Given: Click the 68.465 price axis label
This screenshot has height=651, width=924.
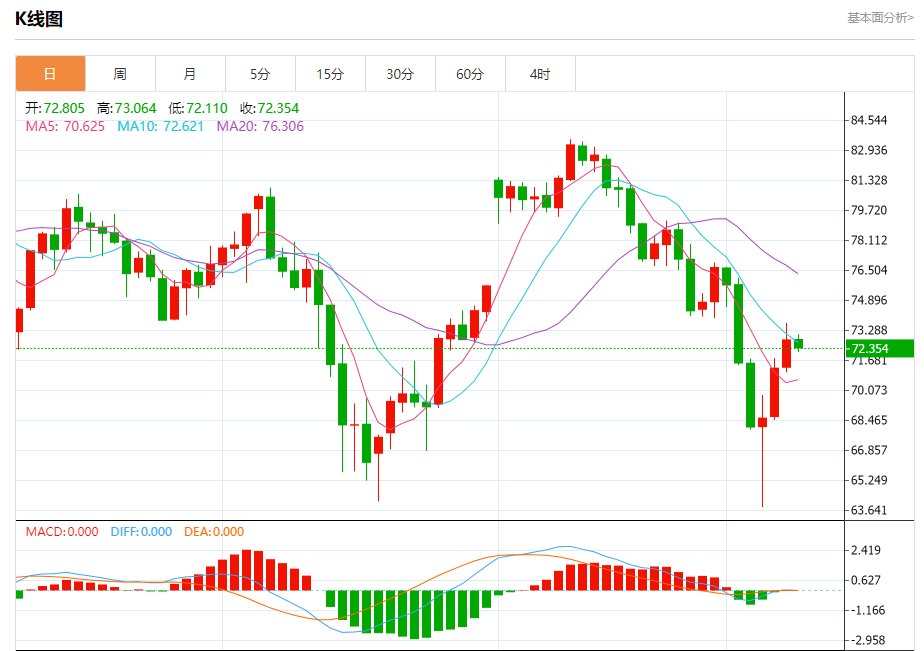Looking at the screenshot, I should tap(869, 420).
